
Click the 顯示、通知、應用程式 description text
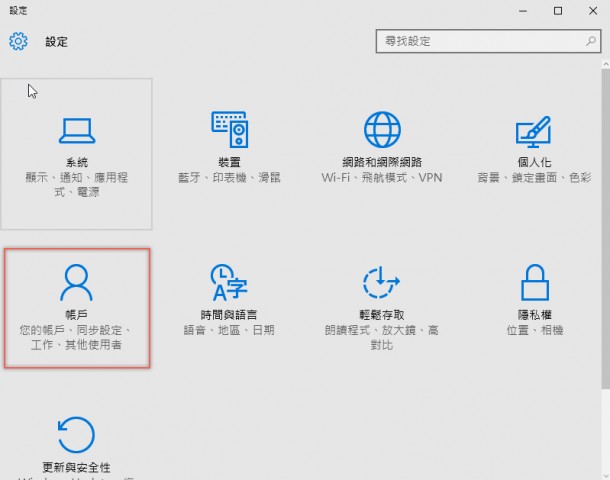click(77, 185)
